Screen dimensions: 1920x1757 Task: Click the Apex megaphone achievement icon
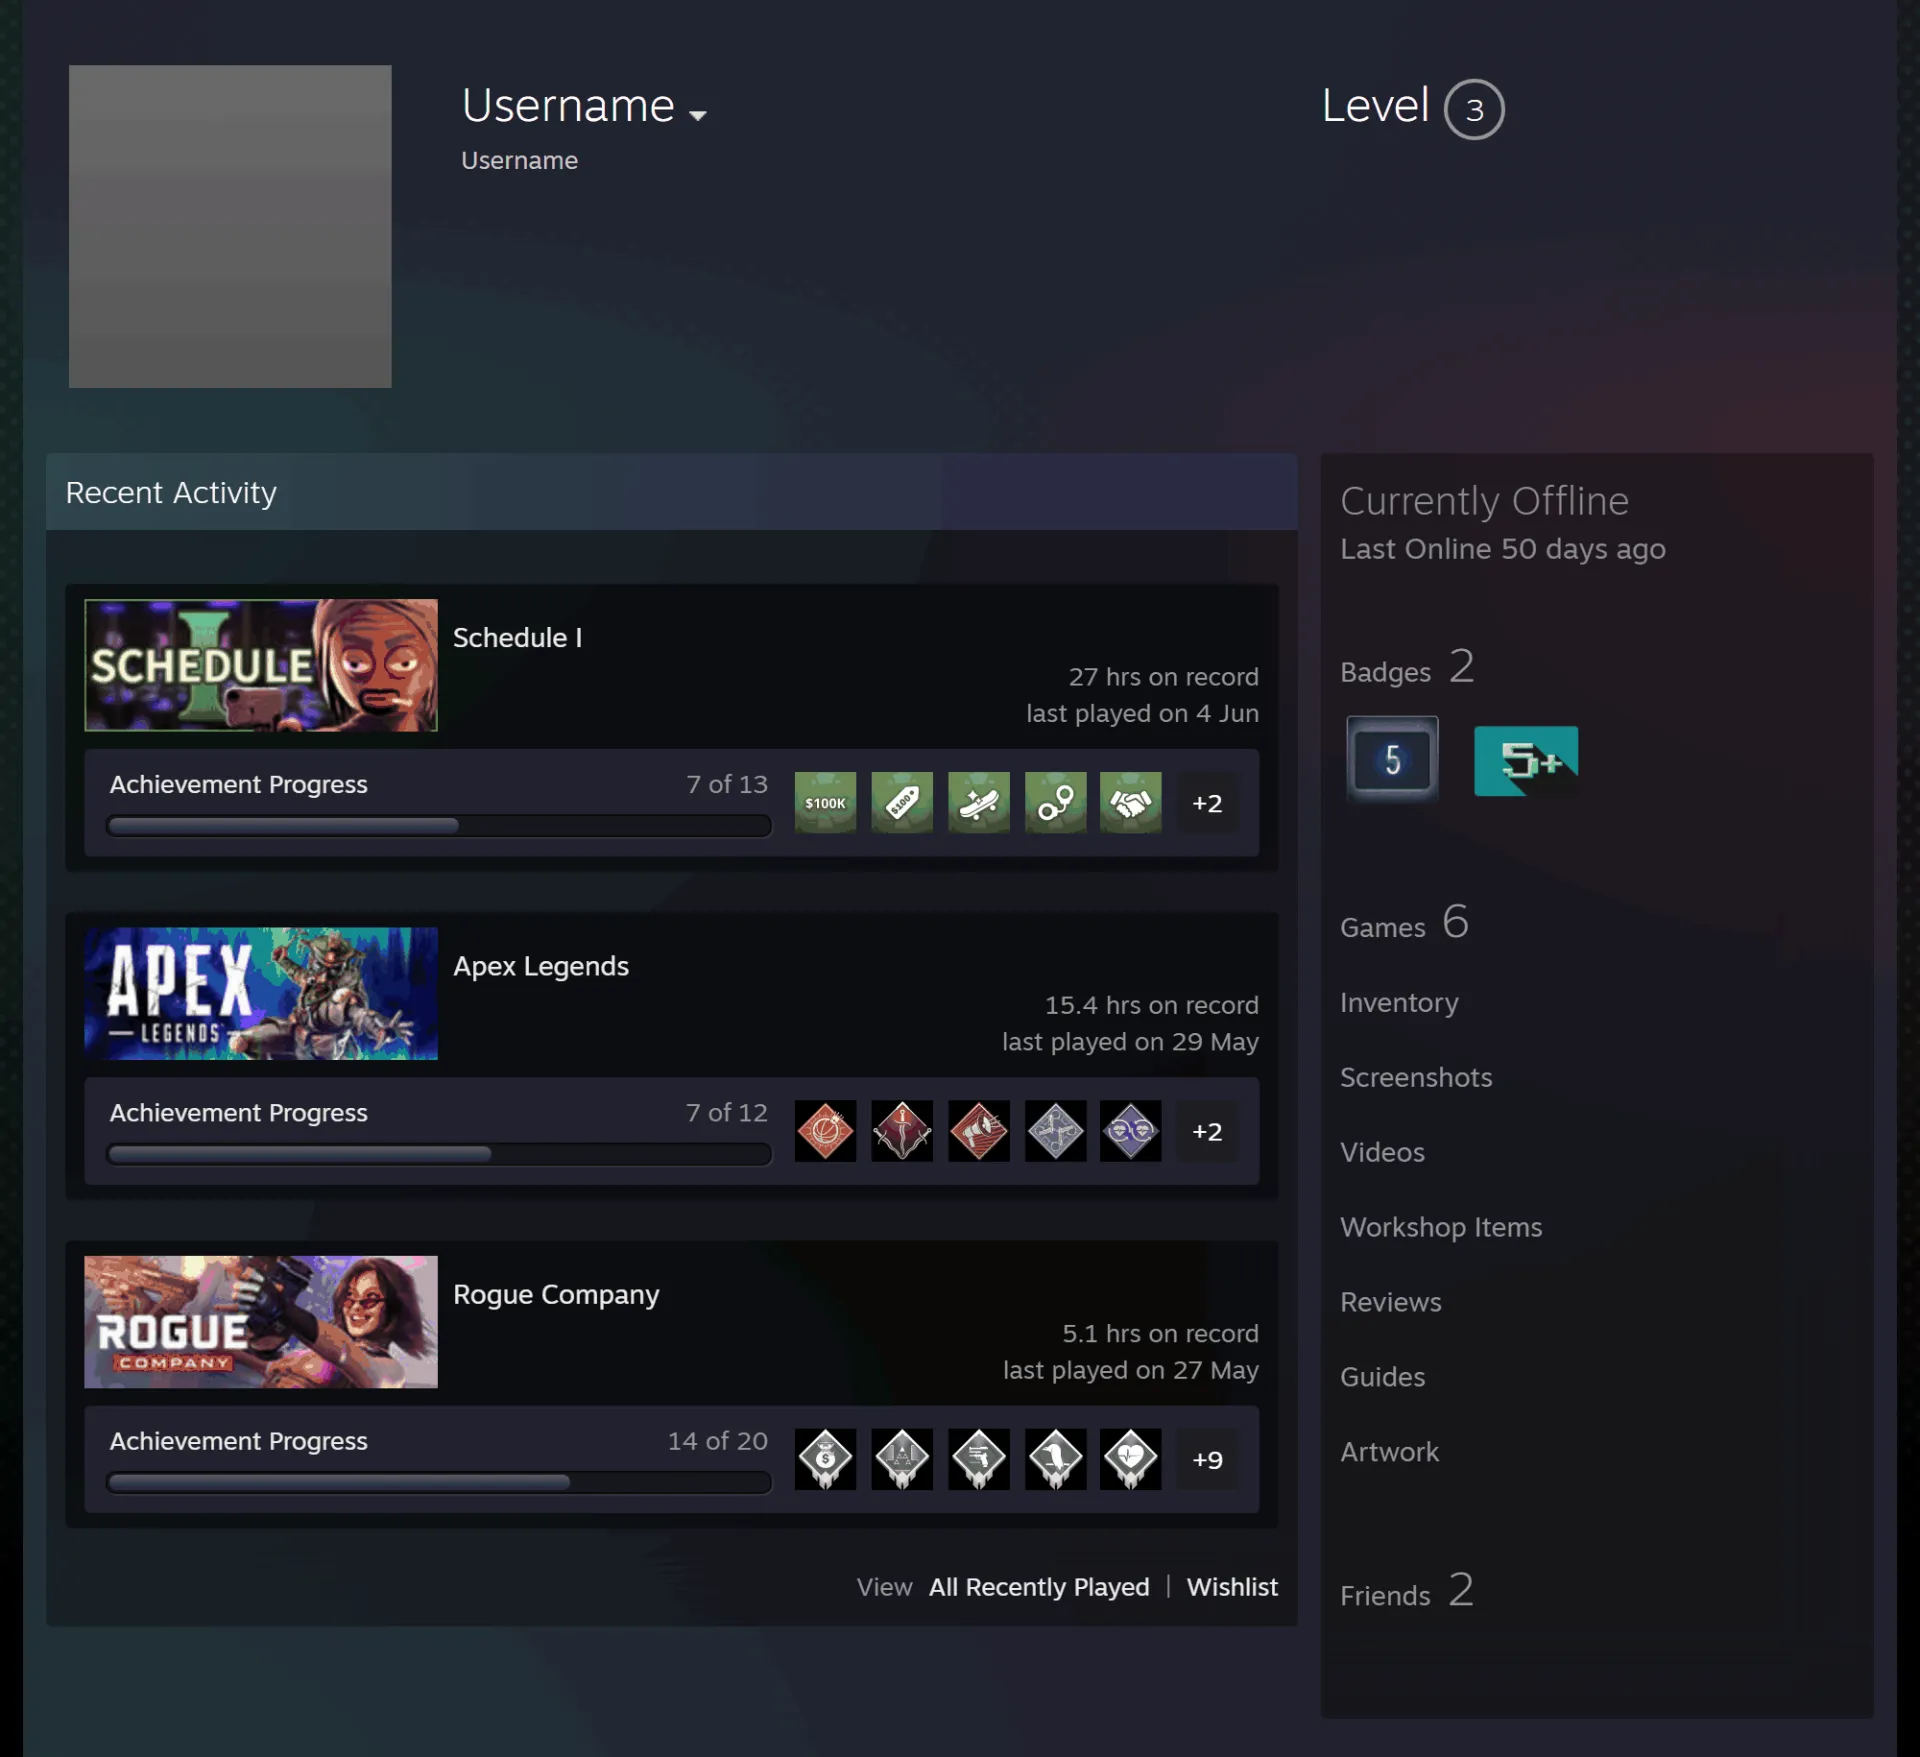[978, 1130]
